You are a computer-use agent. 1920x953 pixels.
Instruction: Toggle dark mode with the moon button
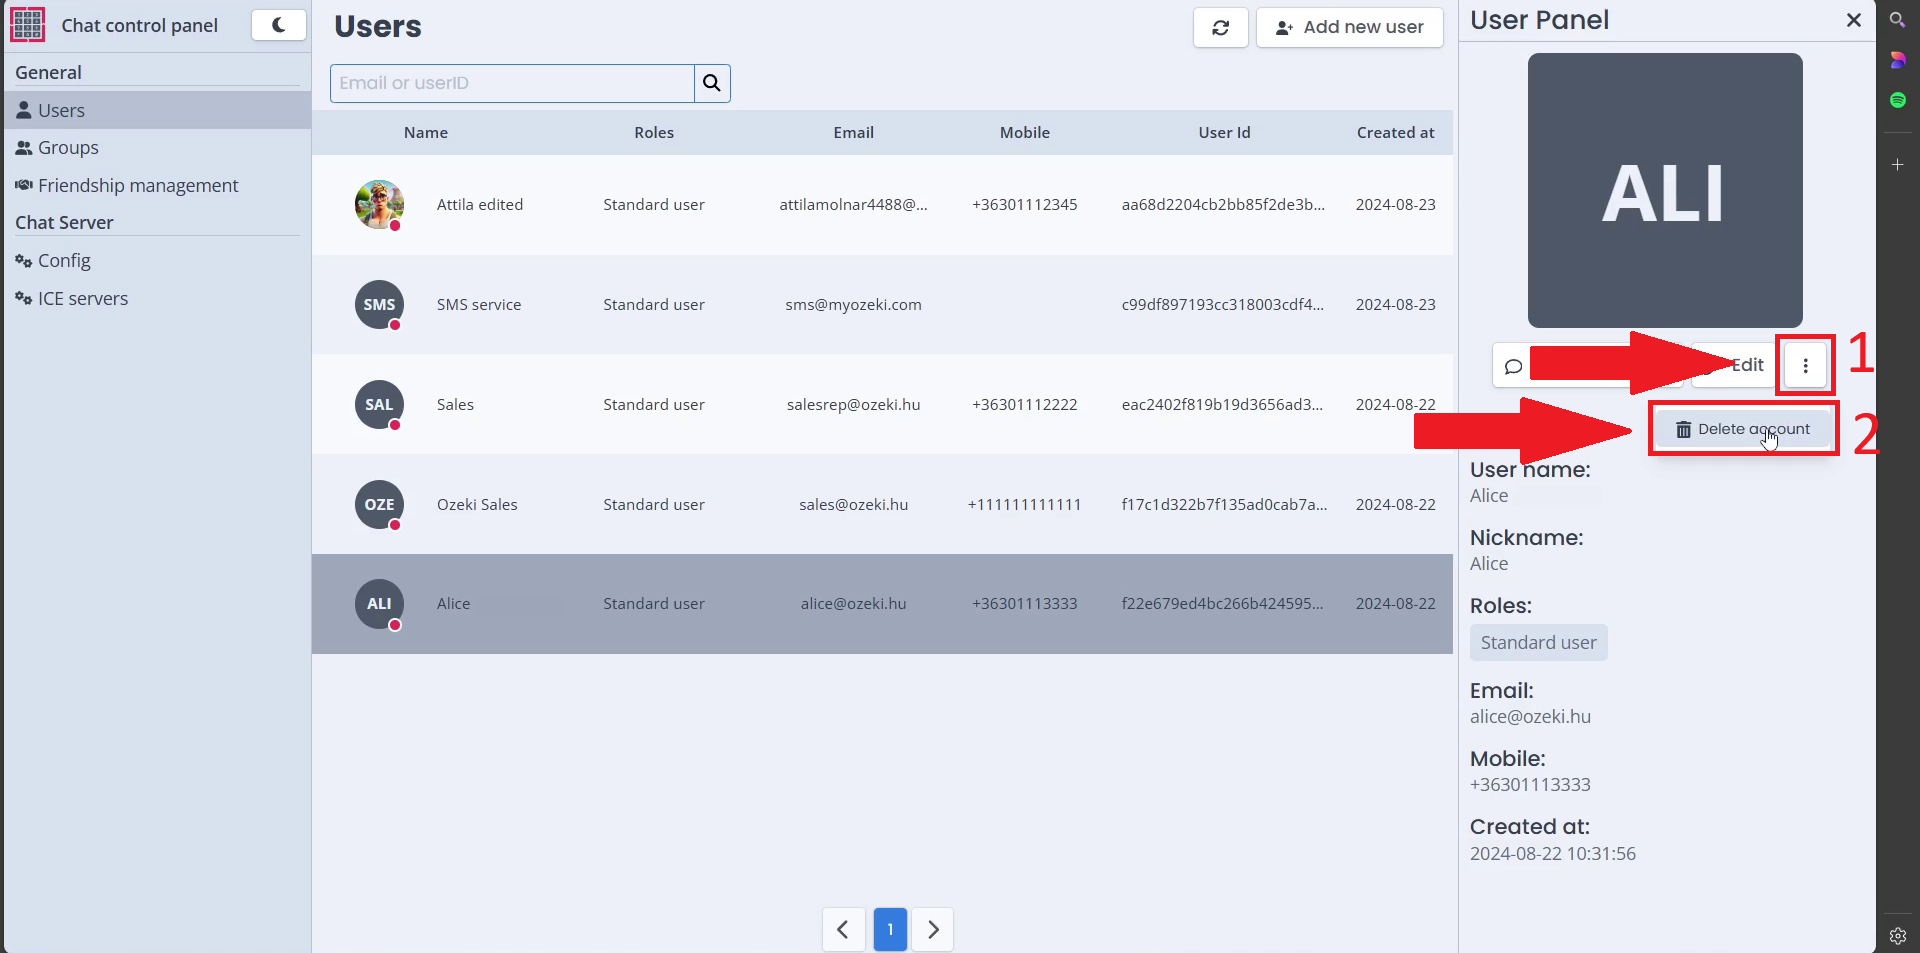pos(278,25)
